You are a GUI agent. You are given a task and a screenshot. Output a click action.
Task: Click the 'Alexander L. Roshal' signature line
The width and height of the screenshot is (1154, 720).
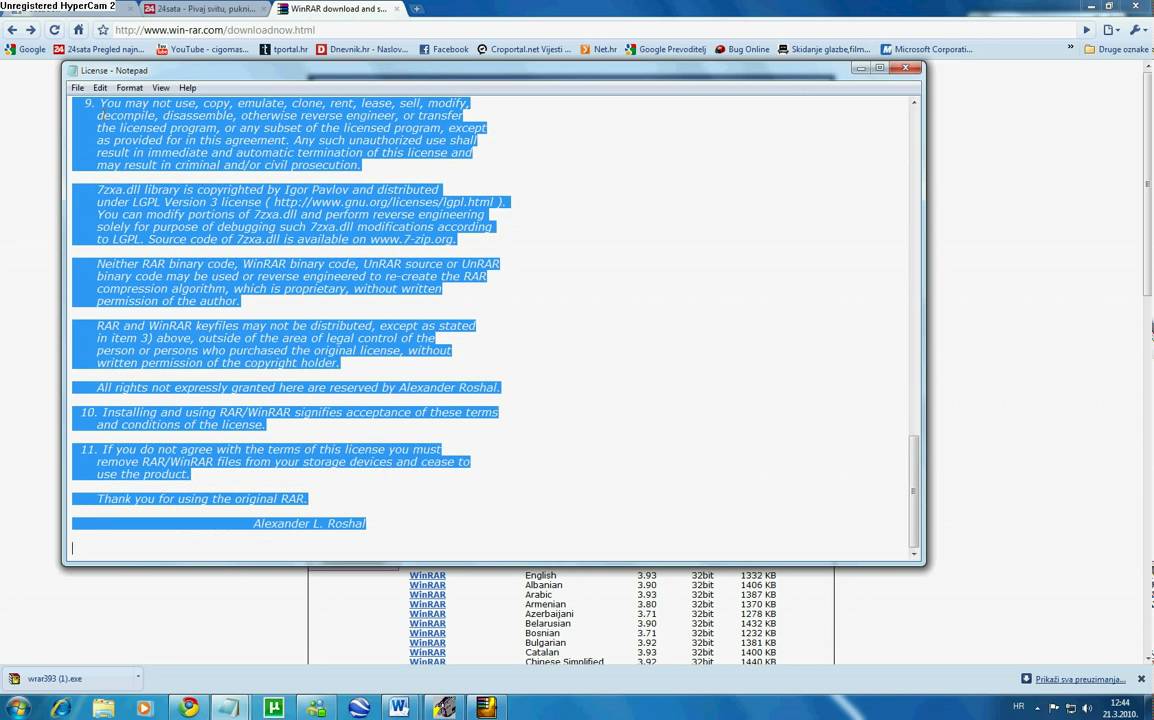[x=309, y=523]
